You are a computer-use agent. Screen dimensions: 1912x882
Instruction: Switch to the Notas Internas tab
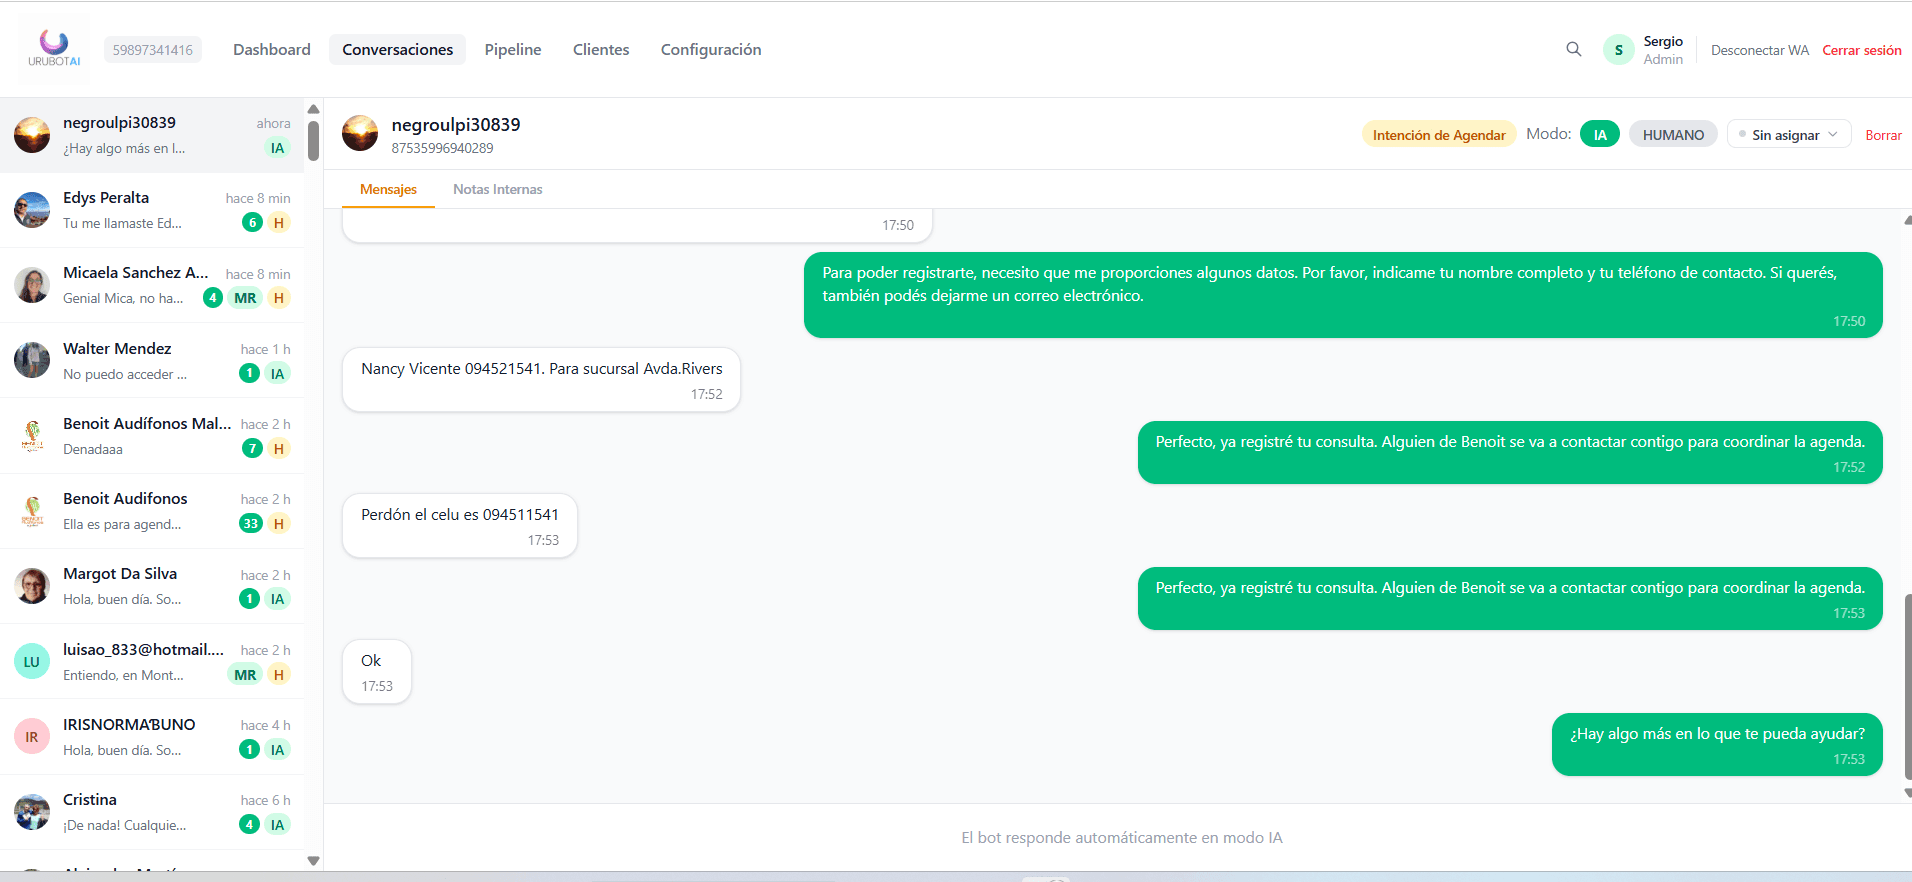click(x=498, y=189)
